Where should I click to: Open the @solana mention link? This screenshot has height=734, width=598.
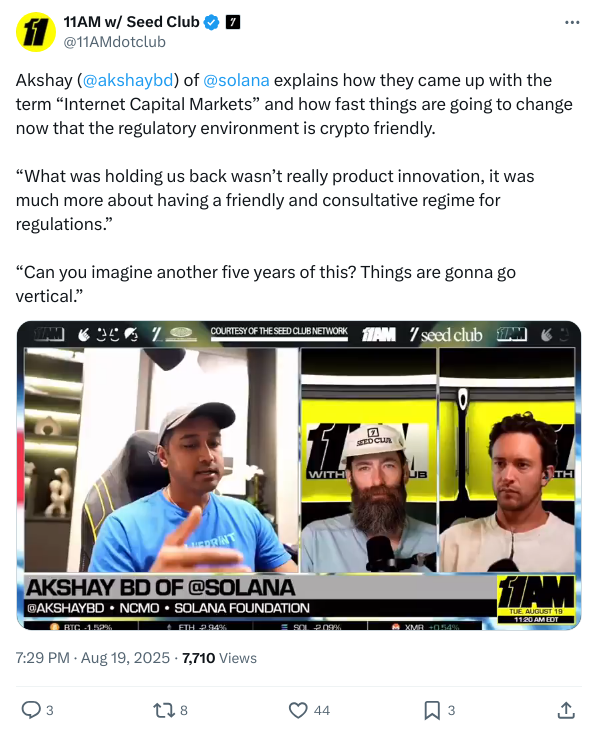click(236, 80)
